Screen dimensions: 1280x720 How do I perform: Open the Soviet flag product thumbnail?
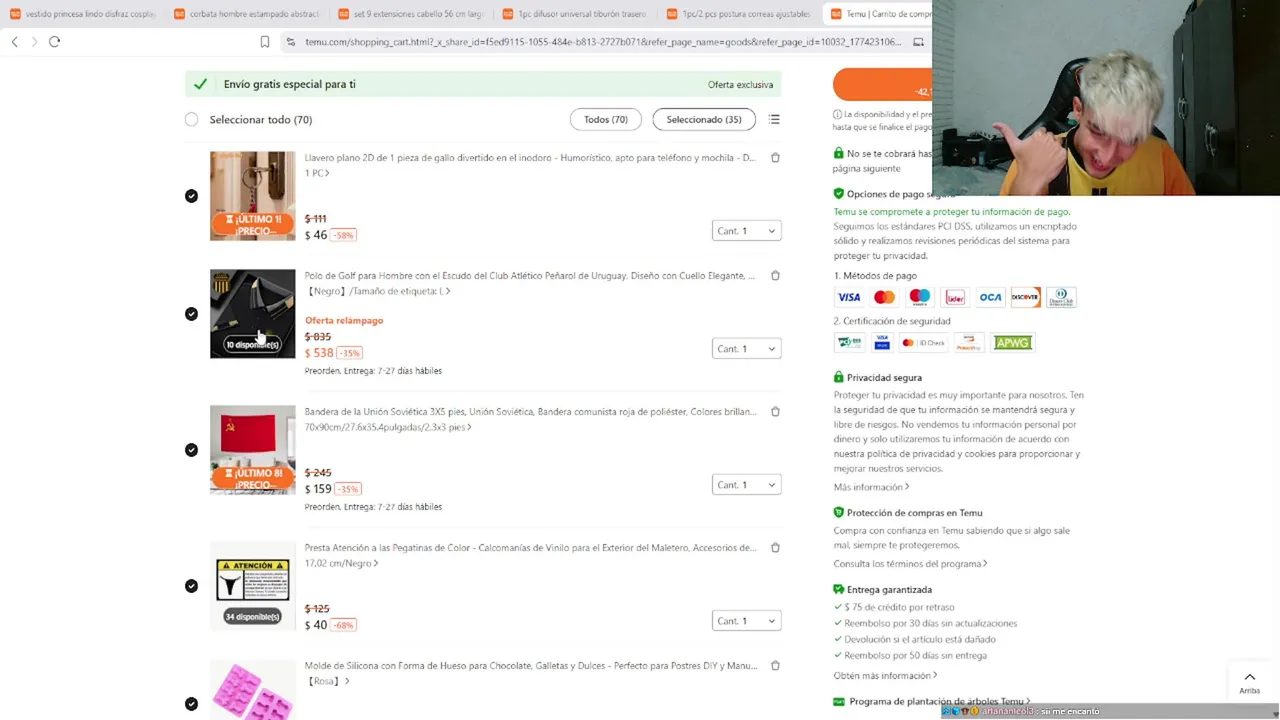click(x=253, y=450)
